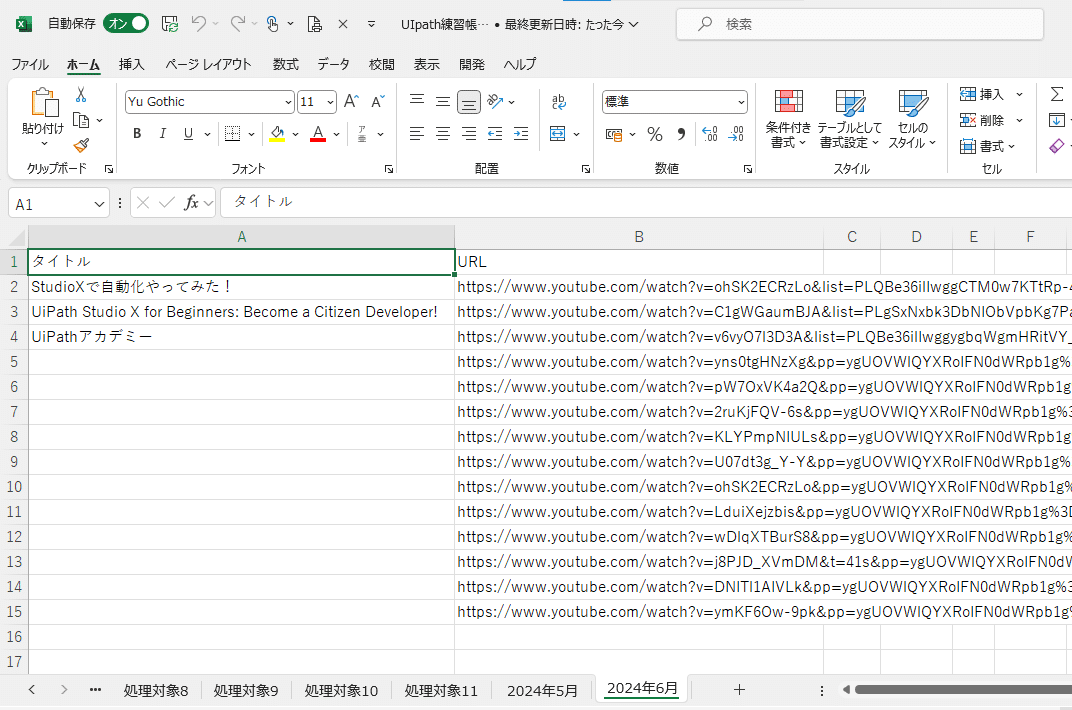The image size is (1072, 710).
Task: Open the Yu Gothic font dropdown
Action: pos(288,102)
